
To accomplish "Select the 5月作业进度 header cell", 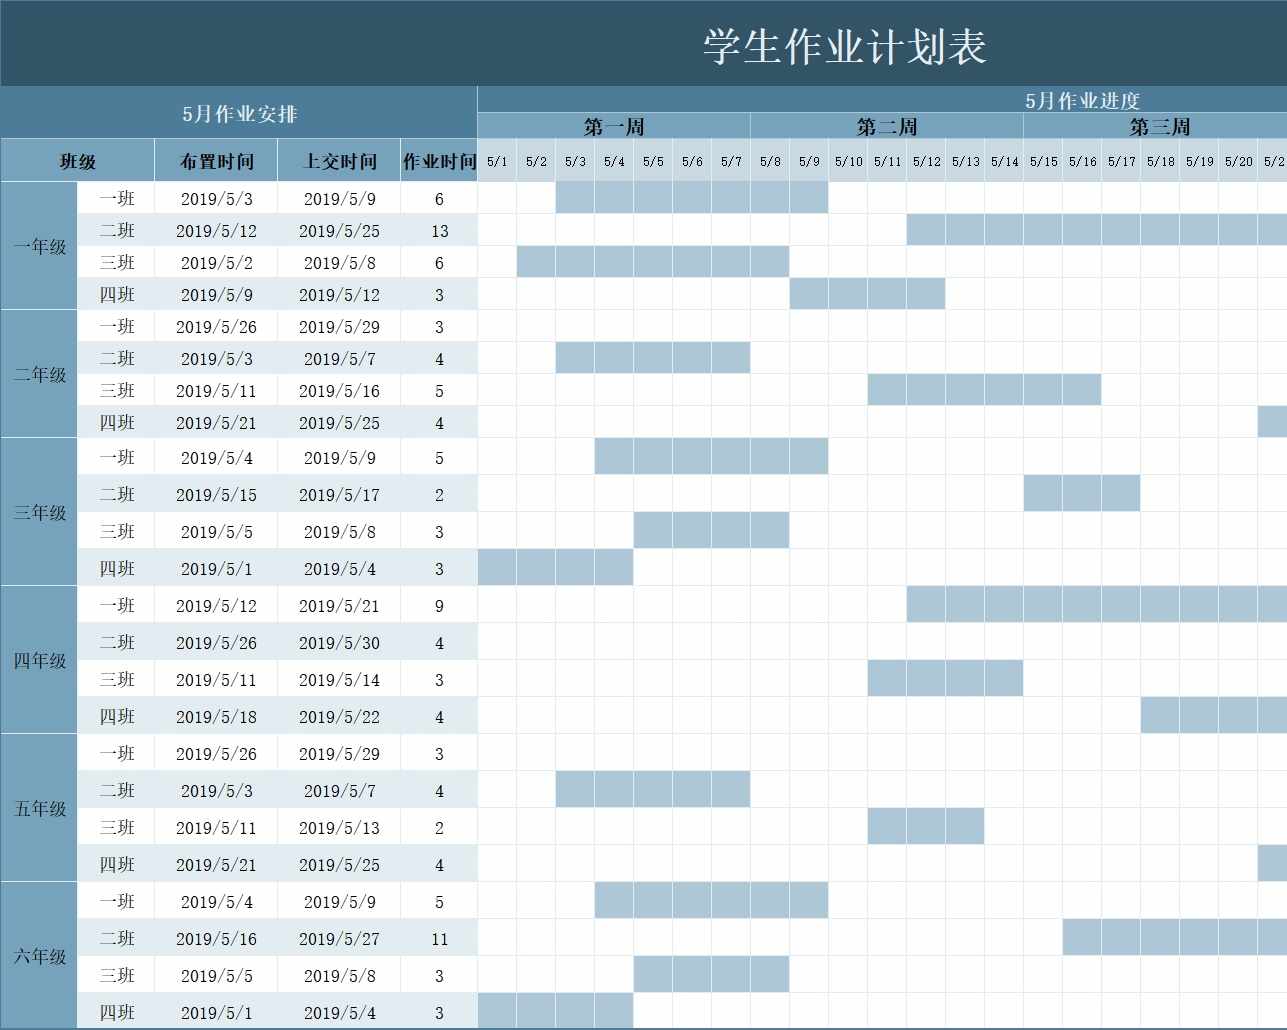I will tap(1086, 100).
